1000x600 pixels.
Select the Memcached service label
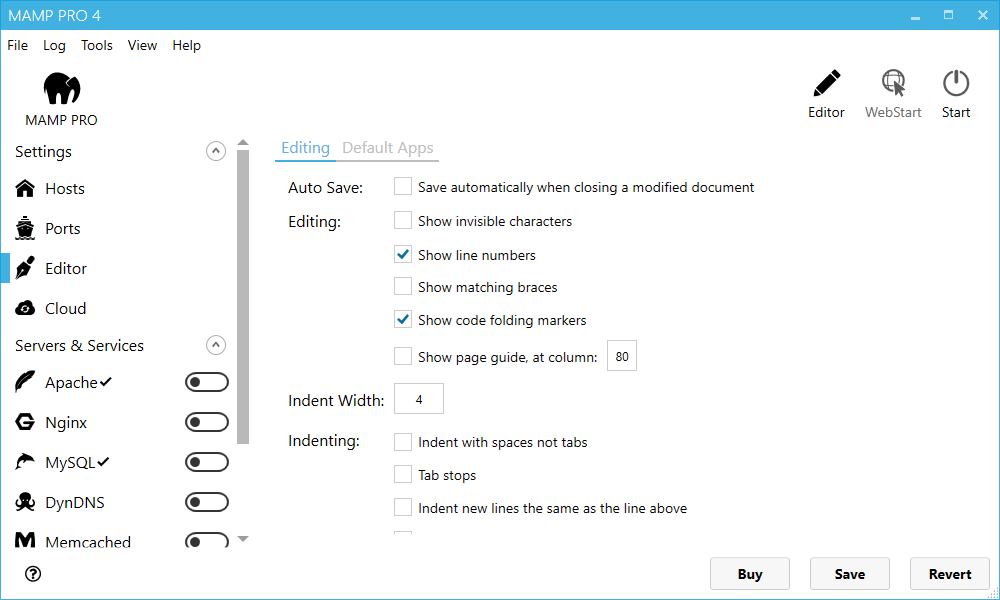(x=88, y=541)
